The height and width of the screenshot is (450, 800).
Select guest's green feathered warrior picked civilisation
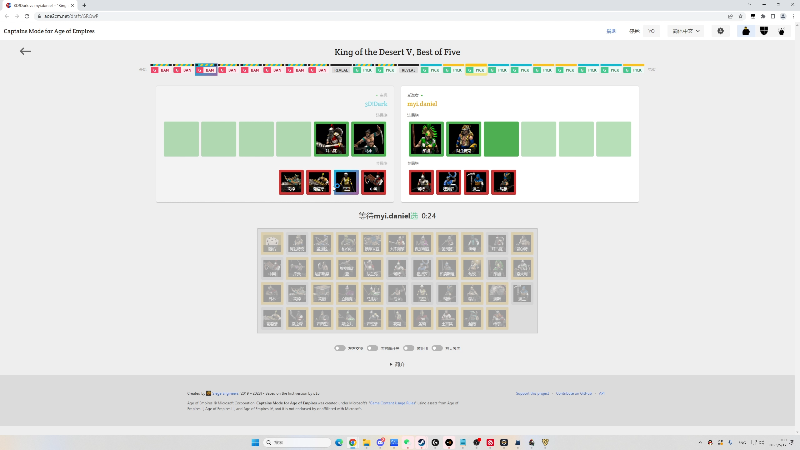pyautogui.click(x=426, y=139)
